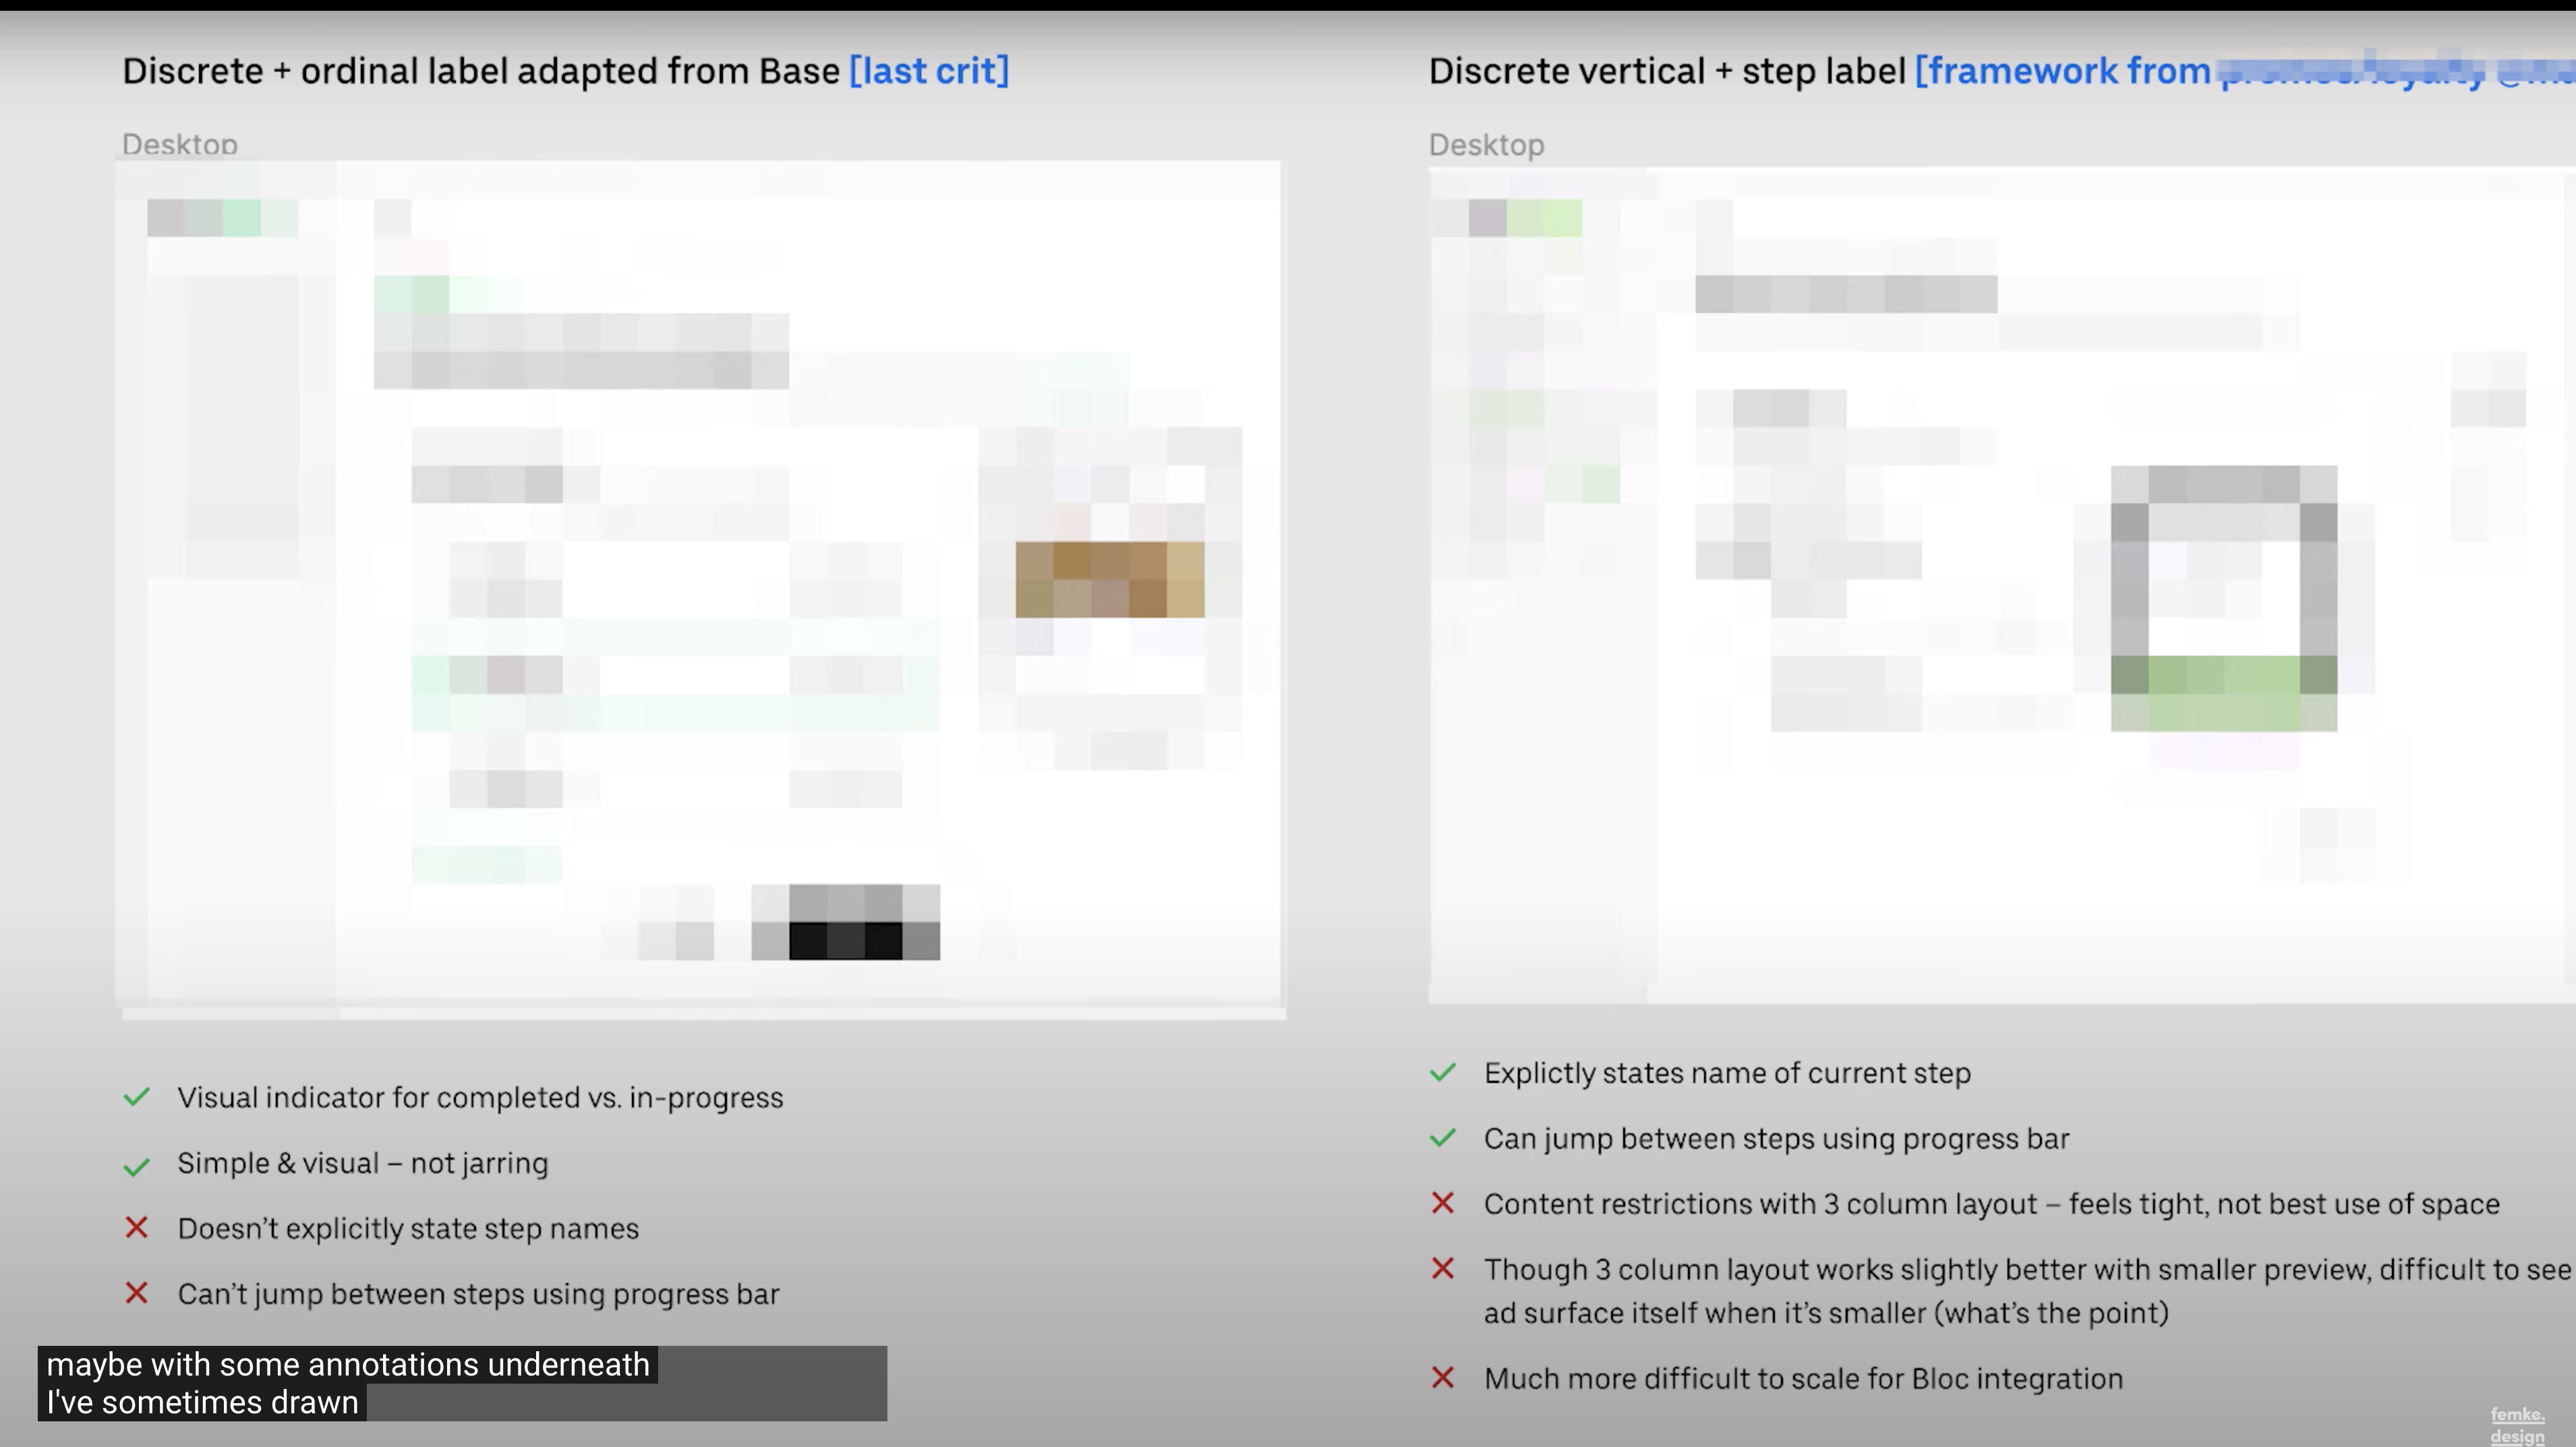Click 'Discrete + ordinal label adapted from Base' heading
Viewport: 2576px width, 1447px height.
480,71
